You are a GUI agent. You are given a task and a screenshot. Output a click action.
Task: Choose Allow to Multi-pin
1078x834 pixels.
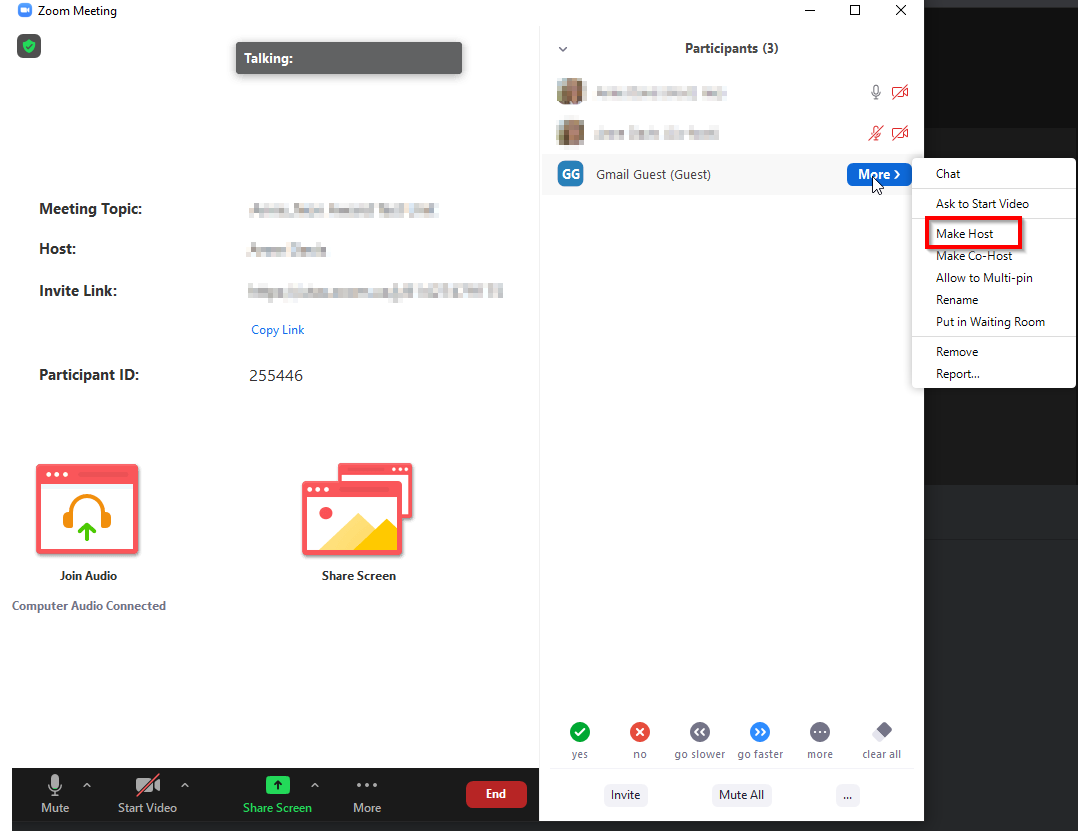click(993, 278)
